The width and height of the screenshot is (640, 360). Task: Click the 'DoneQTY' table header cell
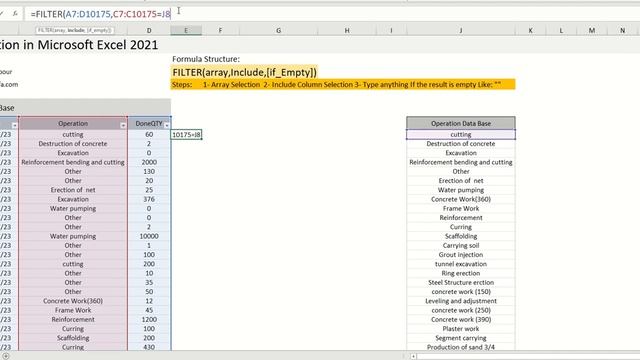(149, 123)
